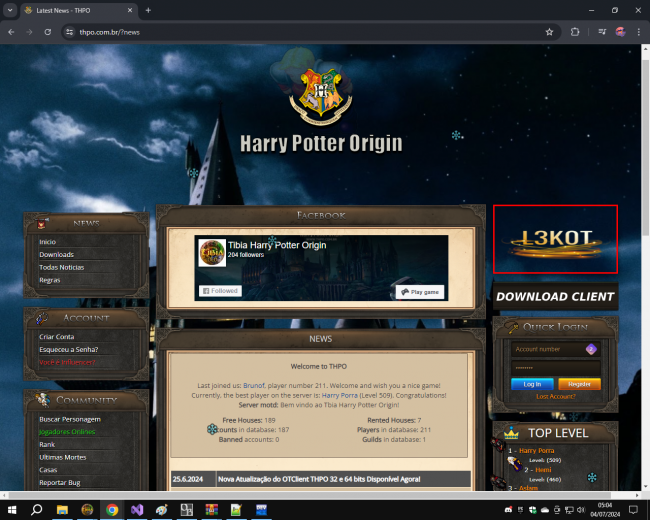Open the Downloads menu link

point(56,255)
